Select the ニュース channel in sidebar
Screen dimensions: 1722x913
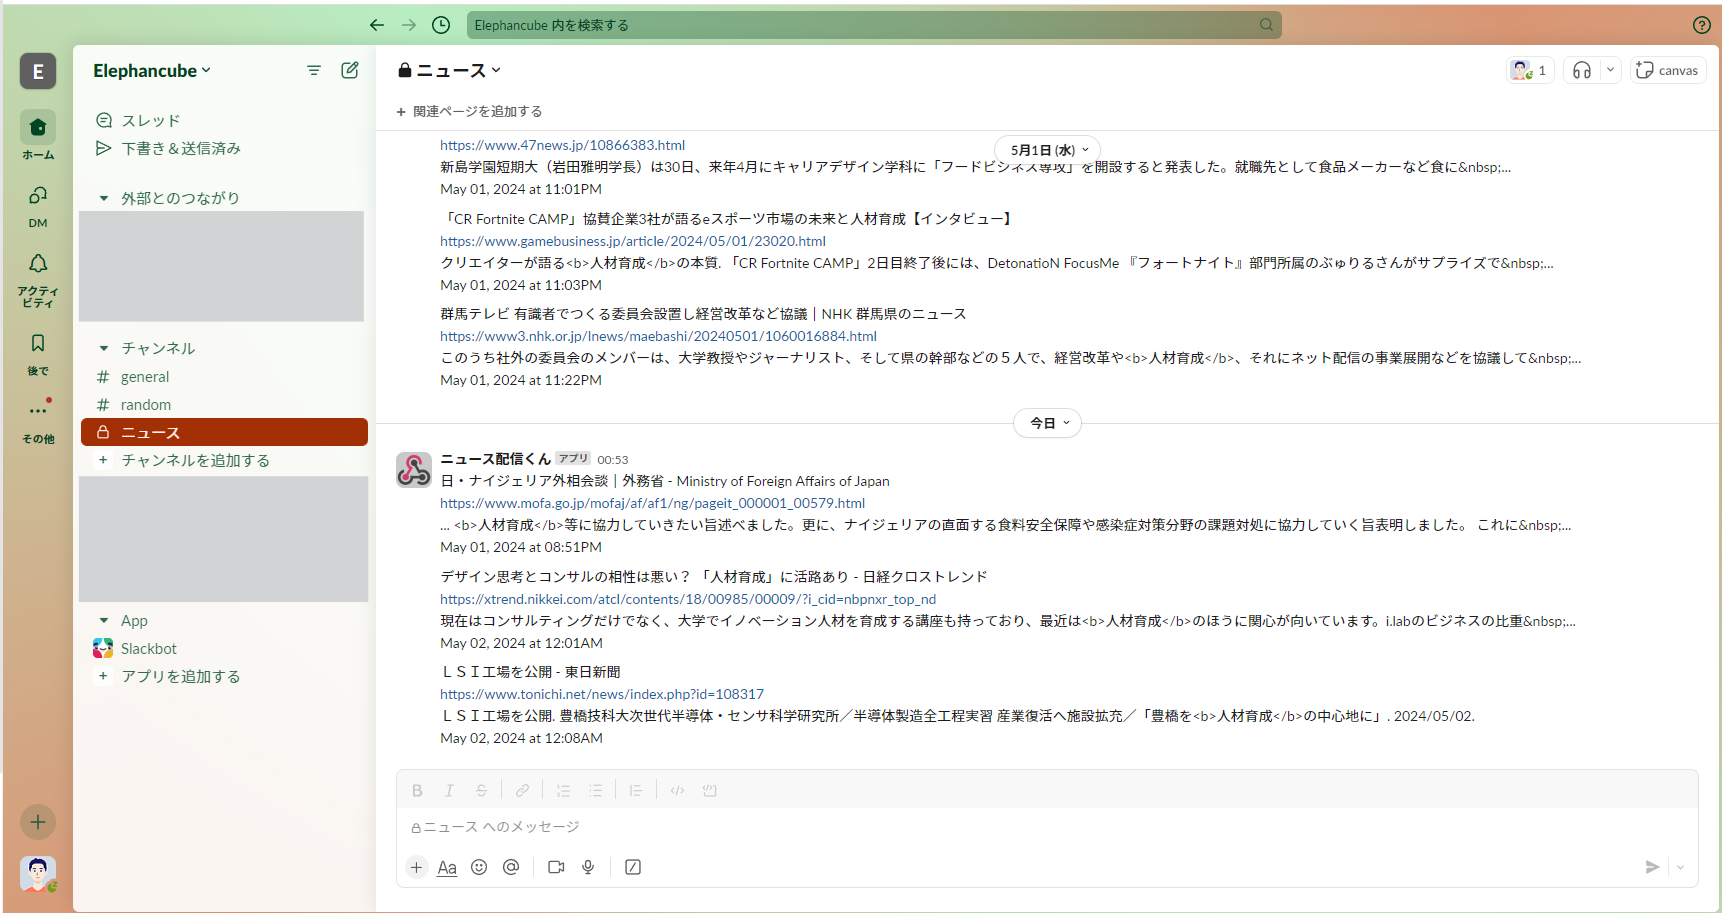point(224,432)
